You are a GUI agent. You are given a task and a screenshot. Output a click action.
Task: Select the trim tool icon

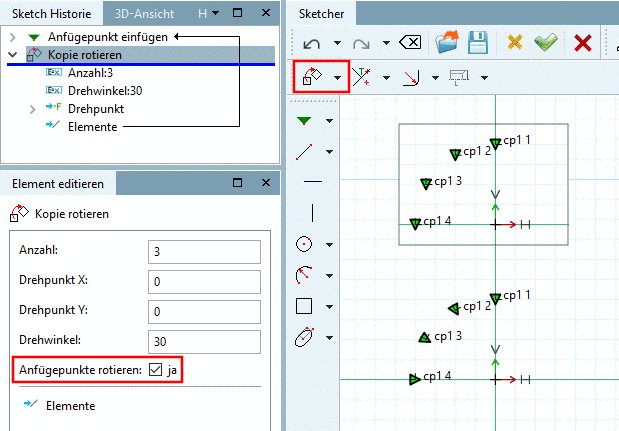(361, 77)
